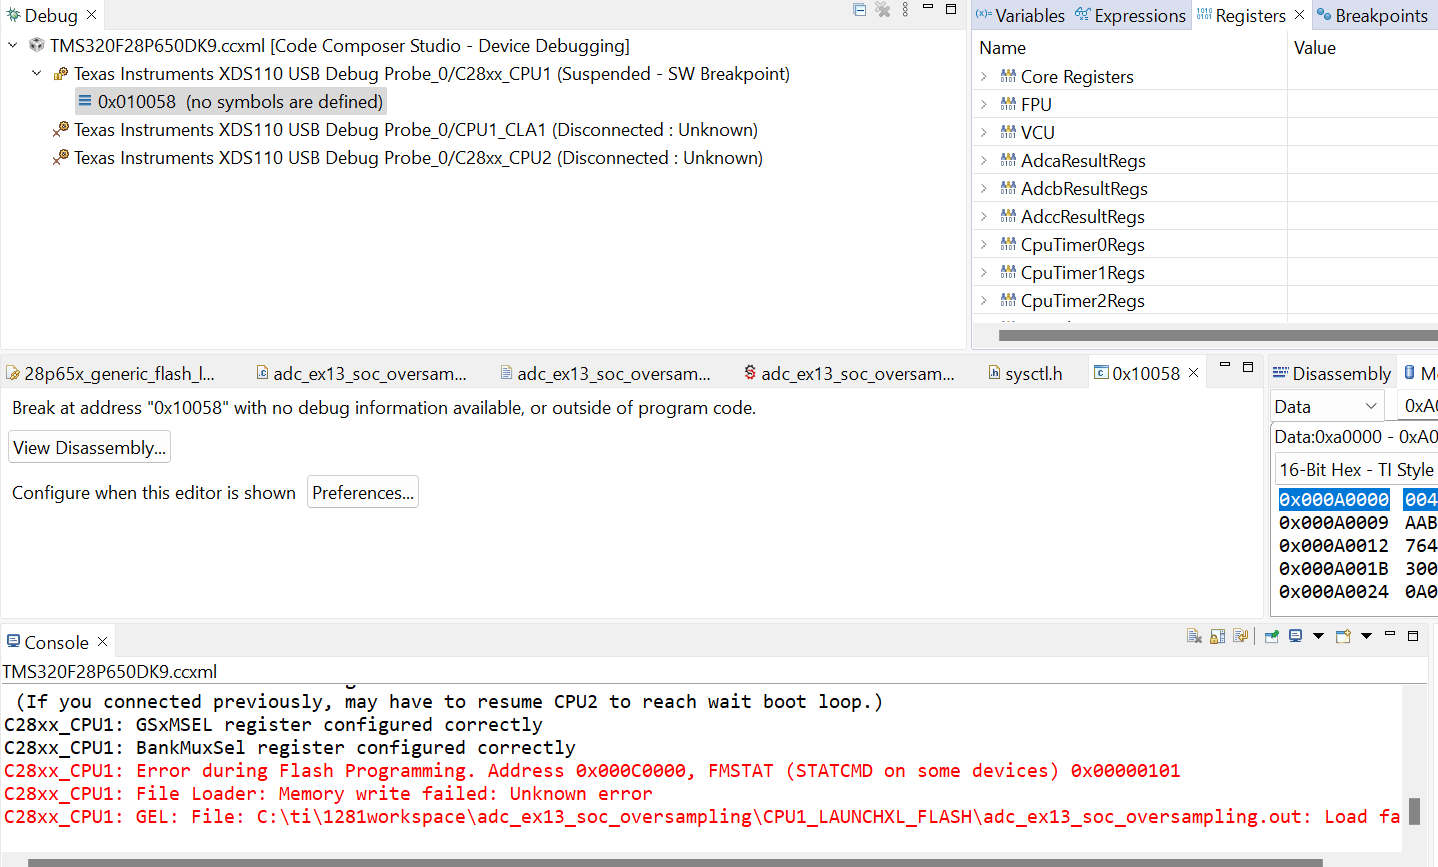Screen dimensions: 1438x867
Task: Switch to the Expressions tab
Action: click(1130, 15)
